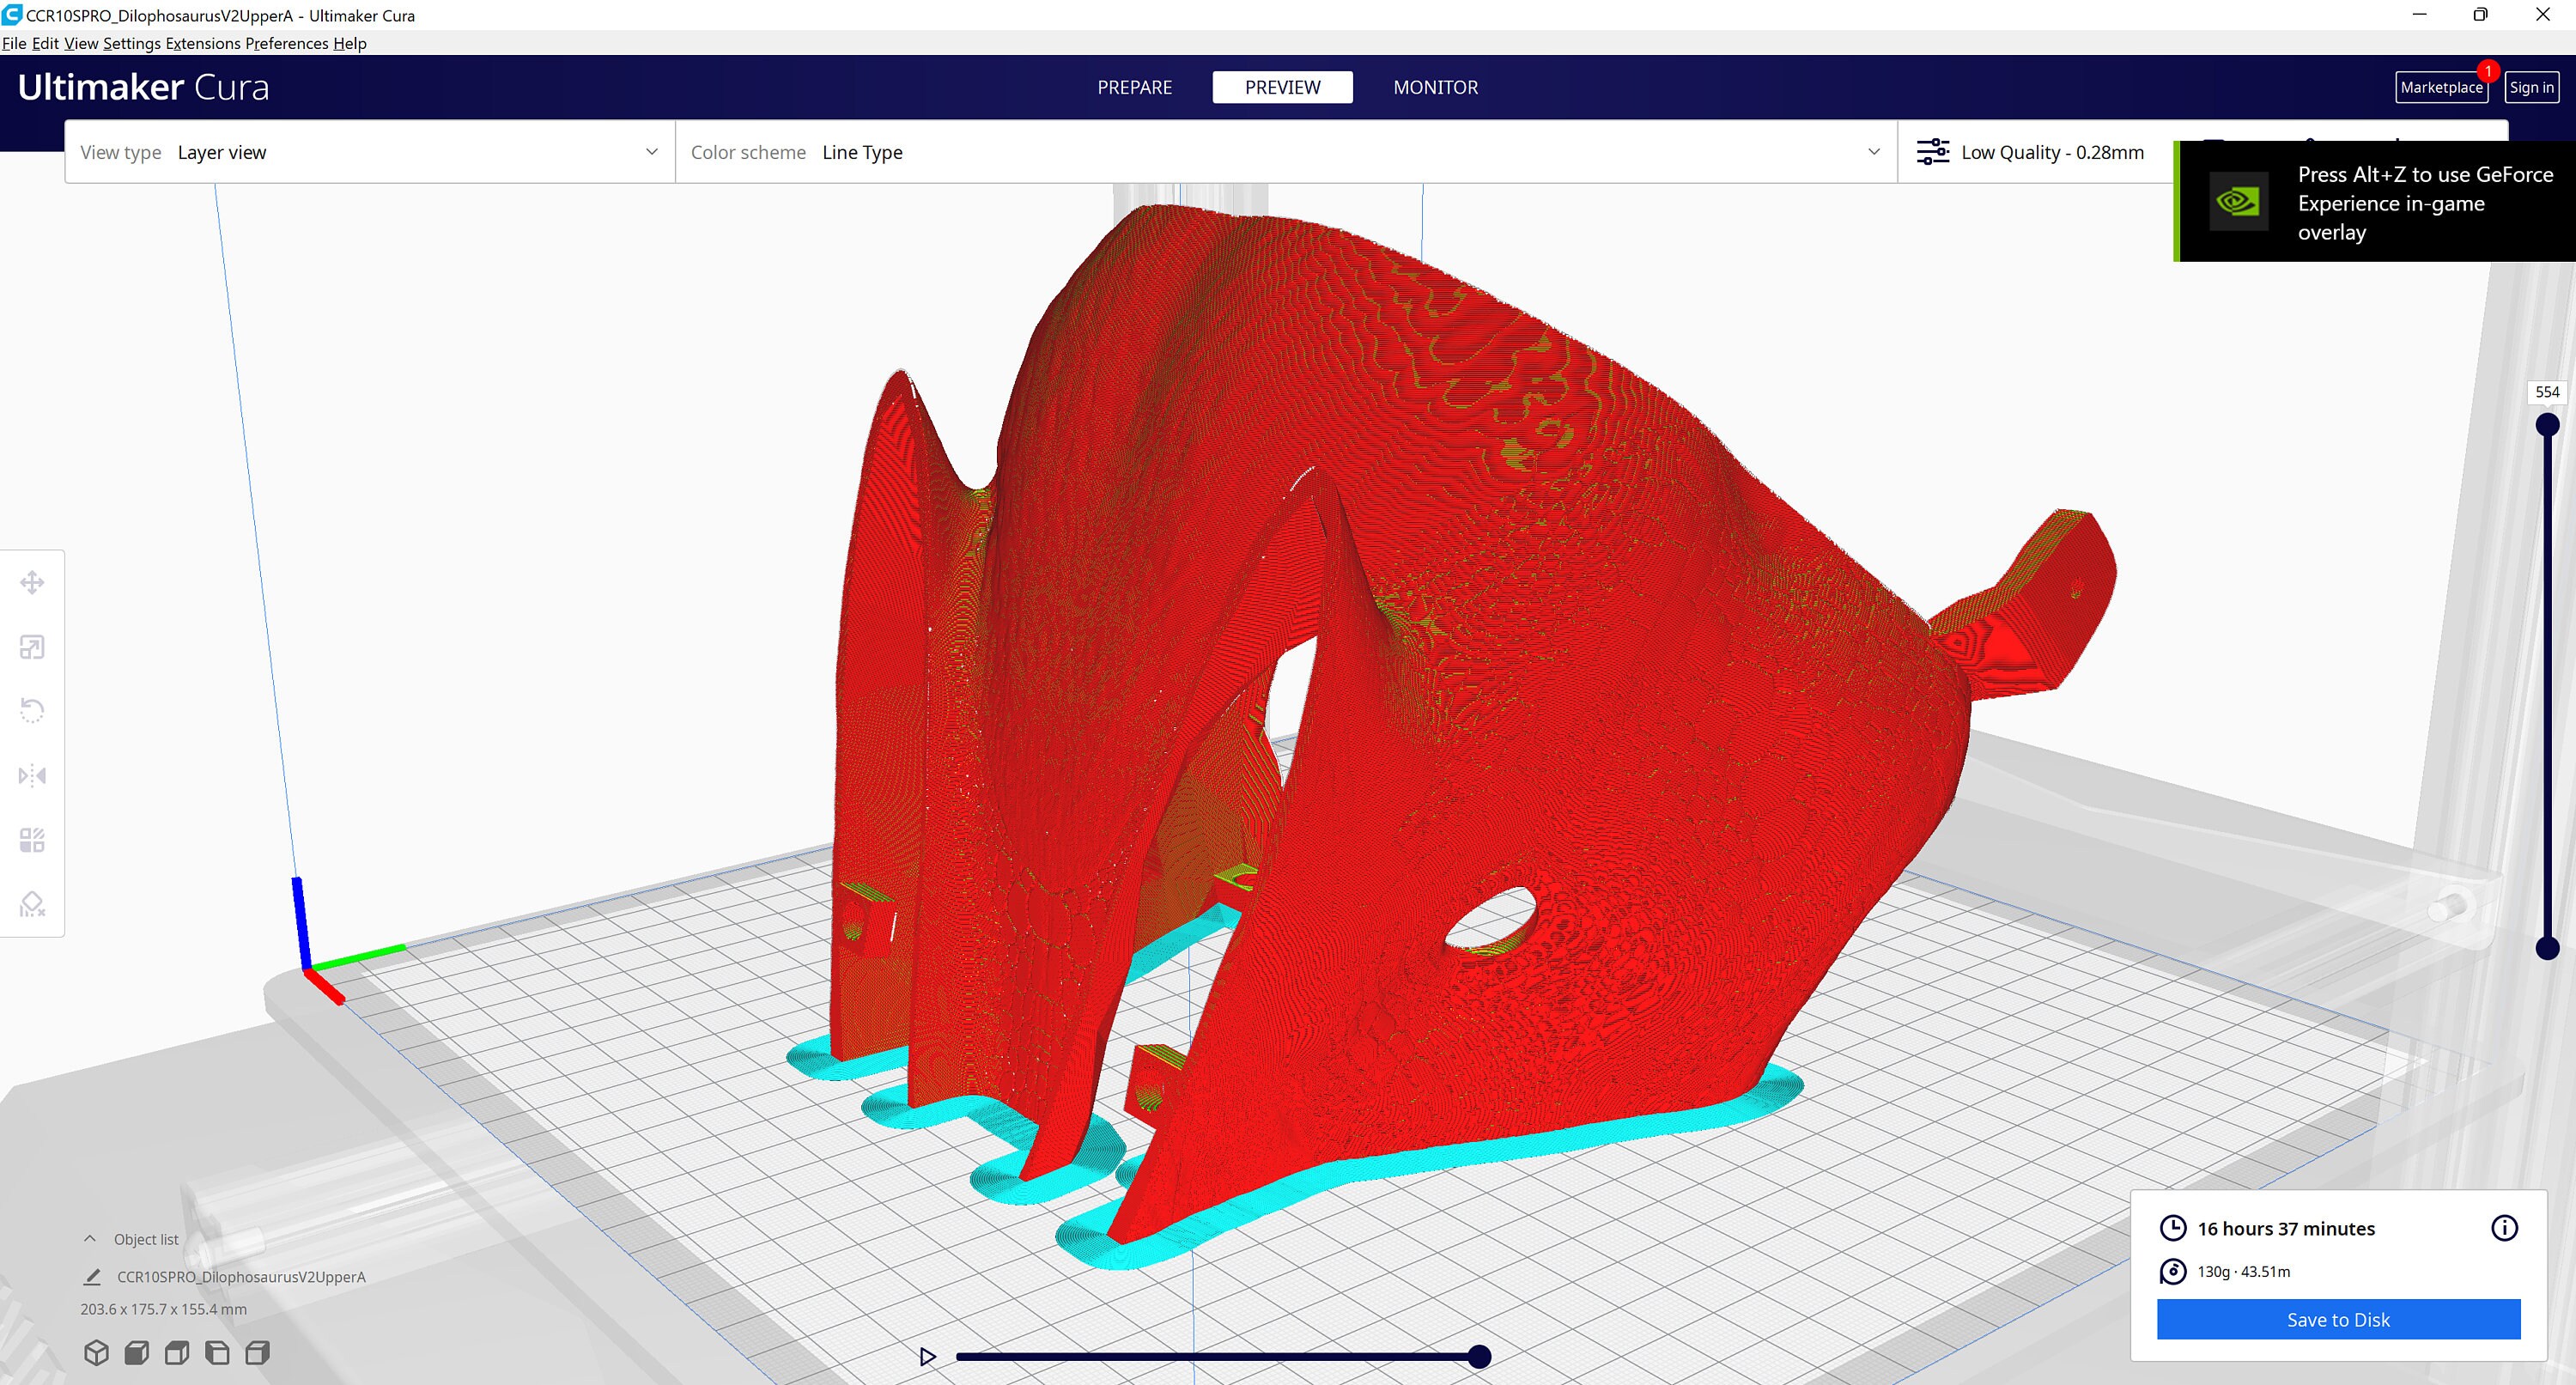2576x1385 pixels.
Task: Click the model dimensions 203.6 x 175.7 x 155.4 mm
Action: (163, 1309)
